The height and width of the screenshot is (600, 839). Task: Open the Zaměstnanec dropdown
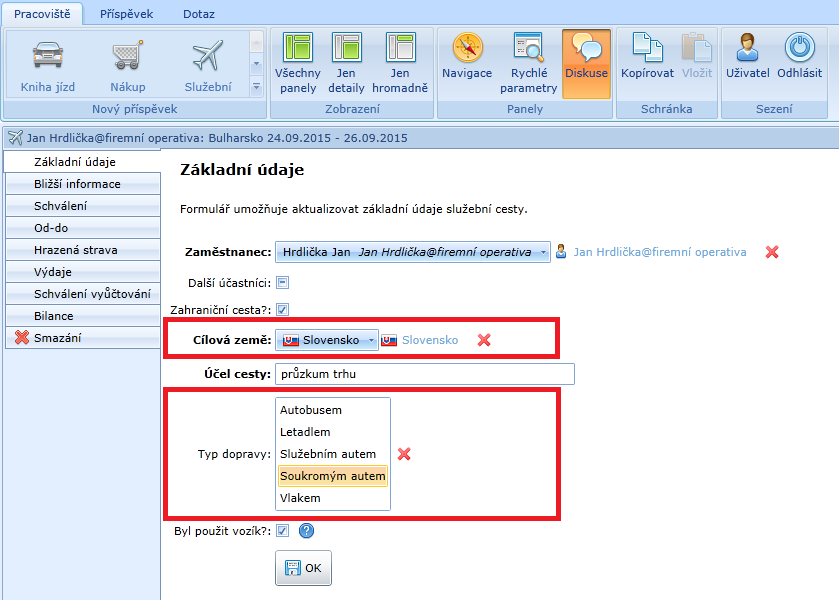(x=543, y=253)
